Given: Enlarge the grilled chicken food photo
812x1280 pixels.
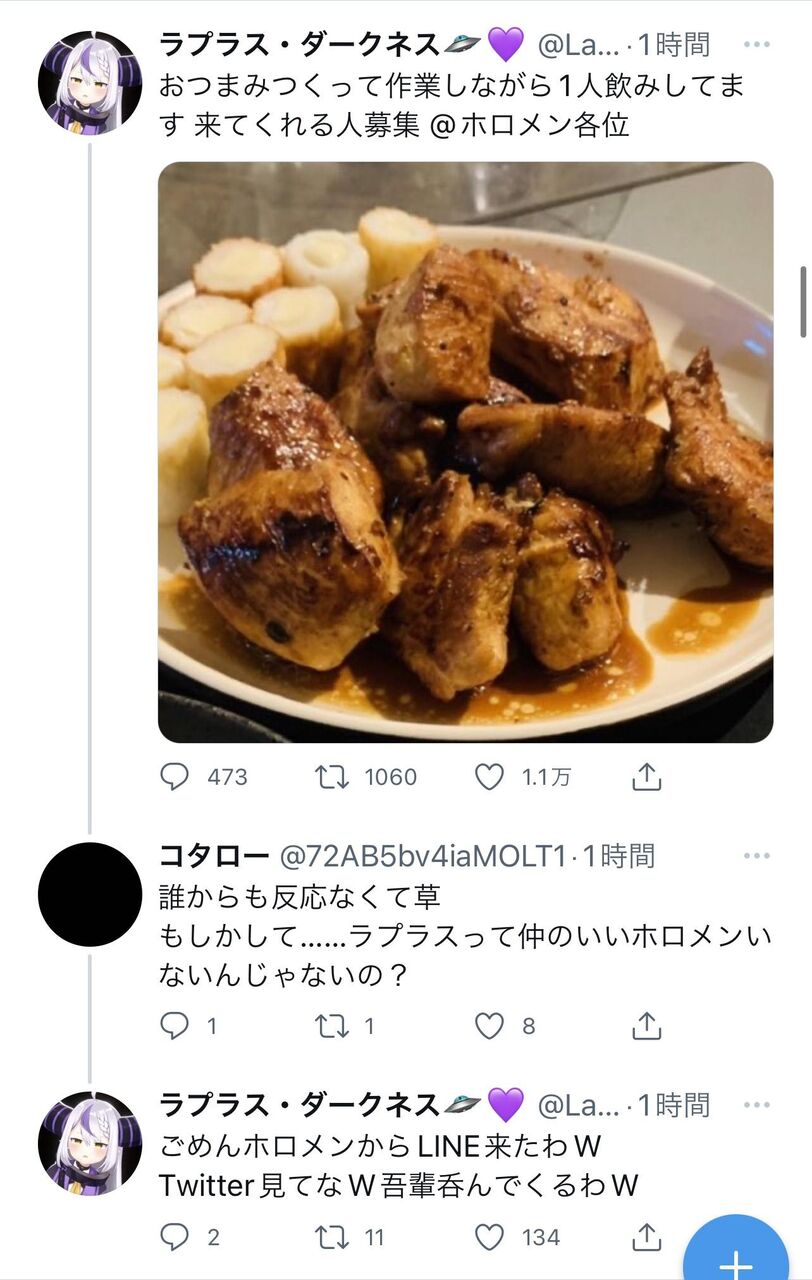Looking at the screenshot, I should (465, 452).
